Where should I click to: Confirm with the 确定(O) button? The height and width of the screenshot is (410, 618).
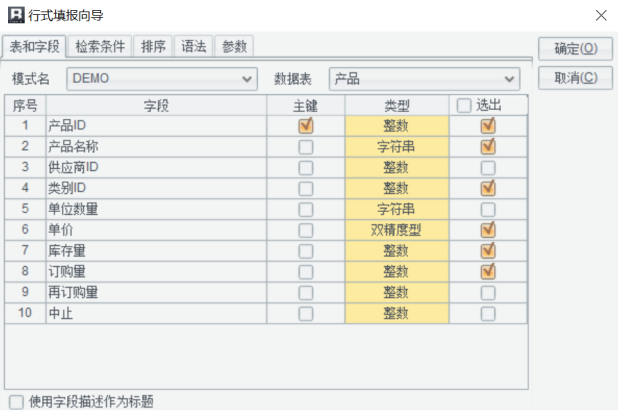click(x=575, y=49)
